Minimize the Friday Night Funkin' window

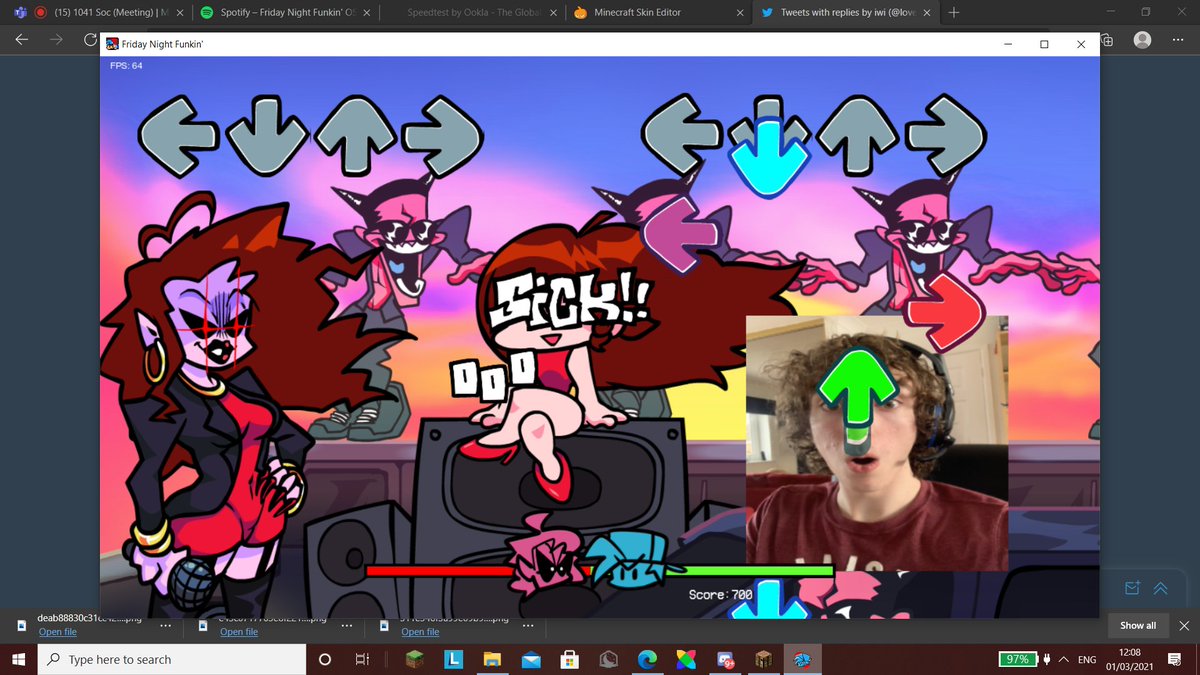point(1008,44)
